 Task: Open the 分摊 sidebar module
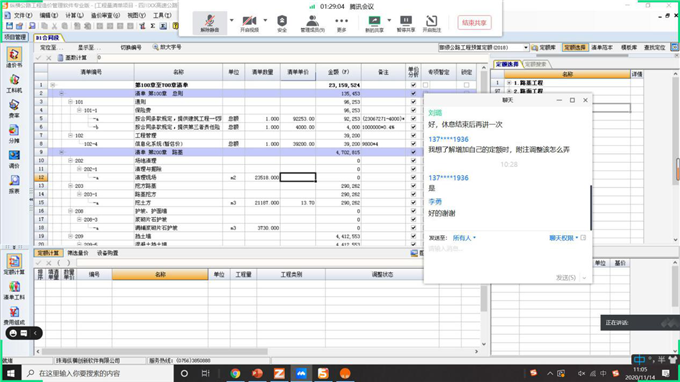14,133
